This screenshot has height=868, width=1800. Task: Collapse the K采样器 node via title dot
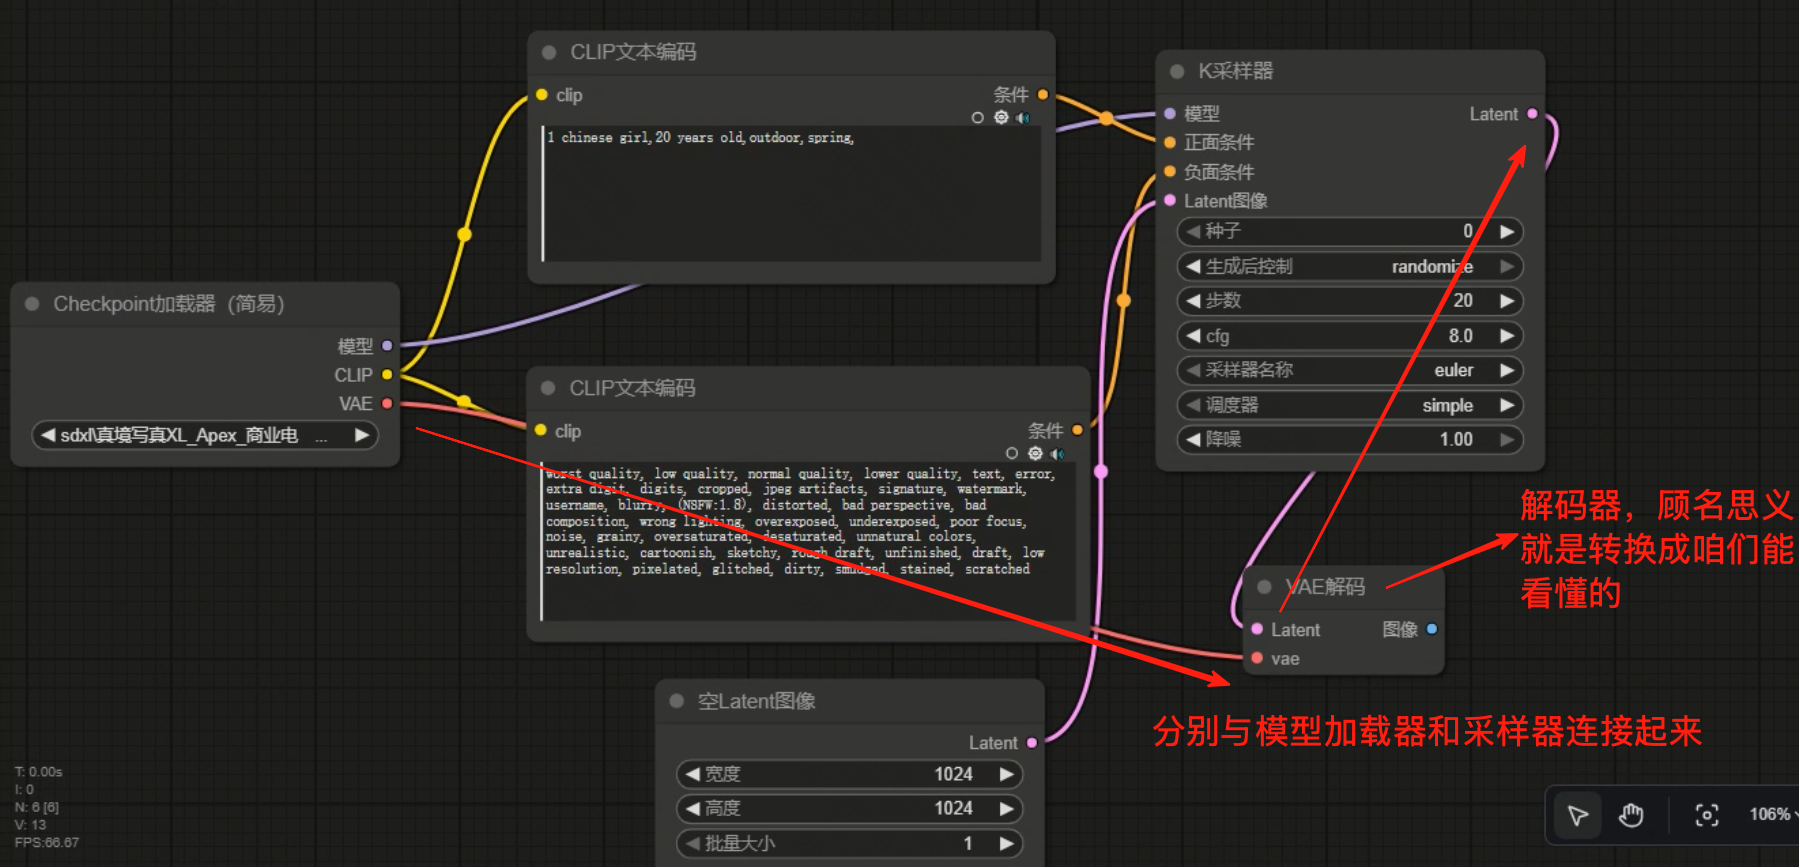point(1177,72)
